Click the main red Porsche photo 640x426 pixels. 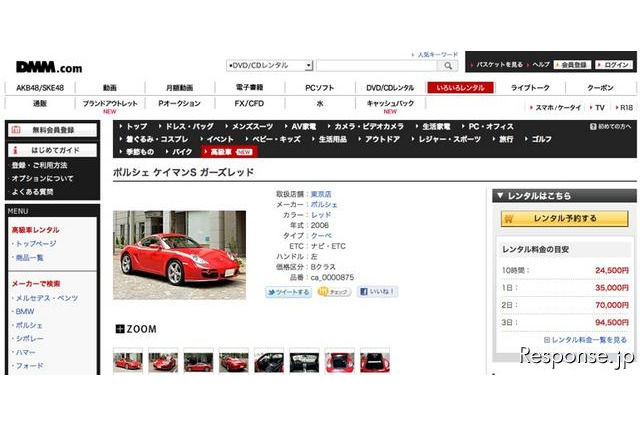pos(179,255)
